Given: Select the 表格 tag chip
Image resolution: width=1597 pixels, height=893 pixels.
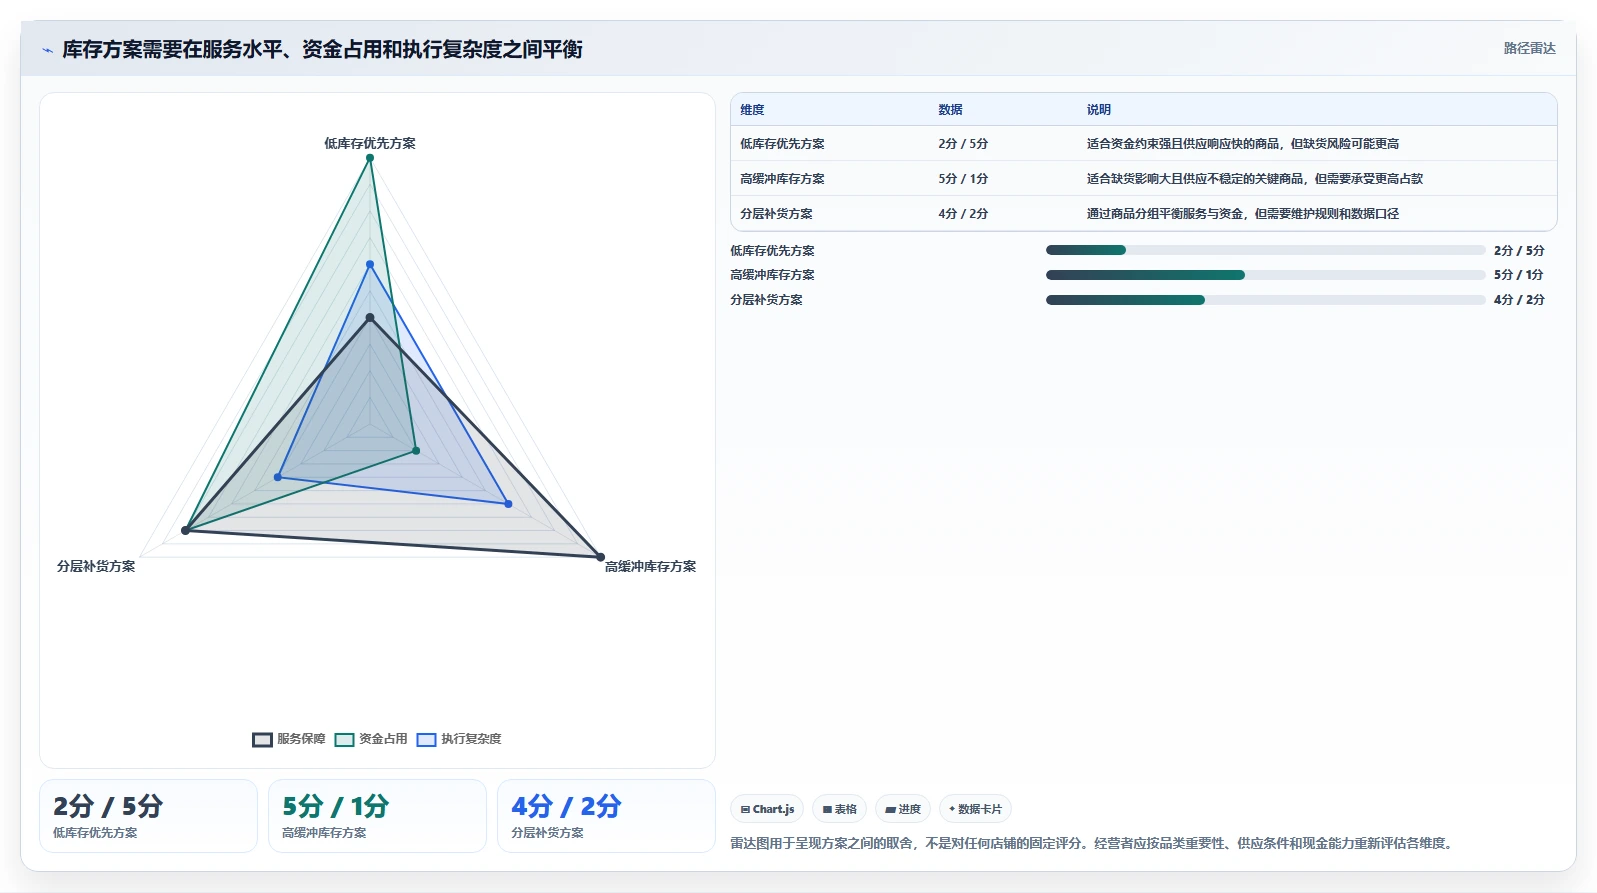Looking at the screenshot, I should 839,809.
